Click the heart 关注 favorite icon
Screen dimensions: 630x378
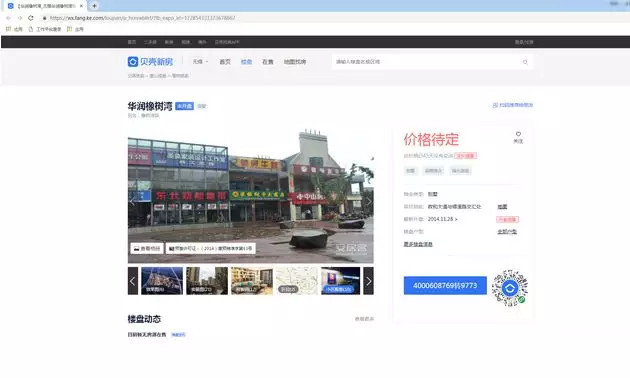click(518, 137)
